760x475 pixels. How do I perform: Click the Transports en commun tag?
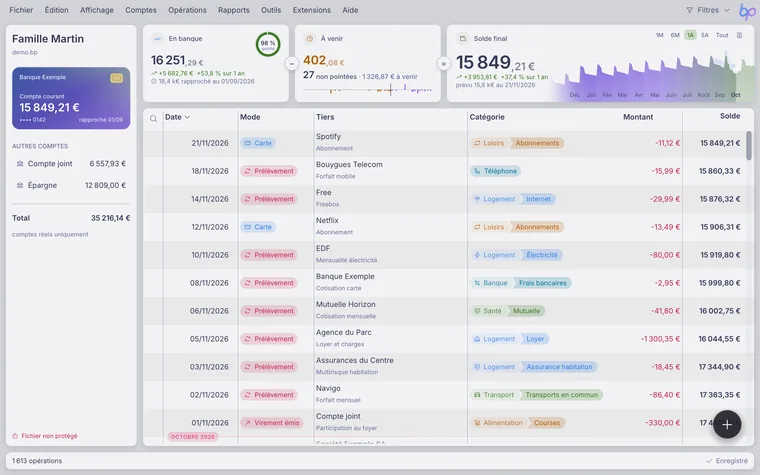pos(561,395)
